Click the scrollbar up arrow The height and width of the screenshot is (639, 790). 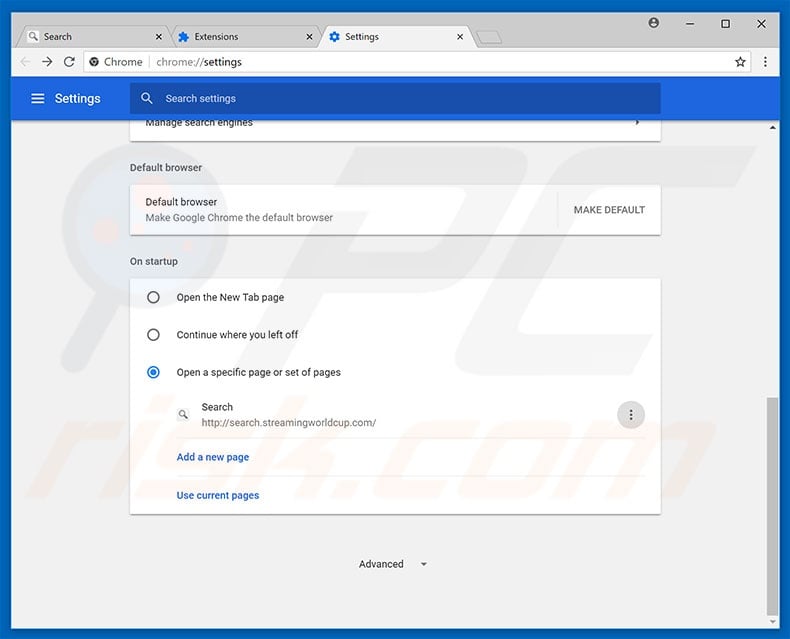pyautogui.click(x=772, y=127)
